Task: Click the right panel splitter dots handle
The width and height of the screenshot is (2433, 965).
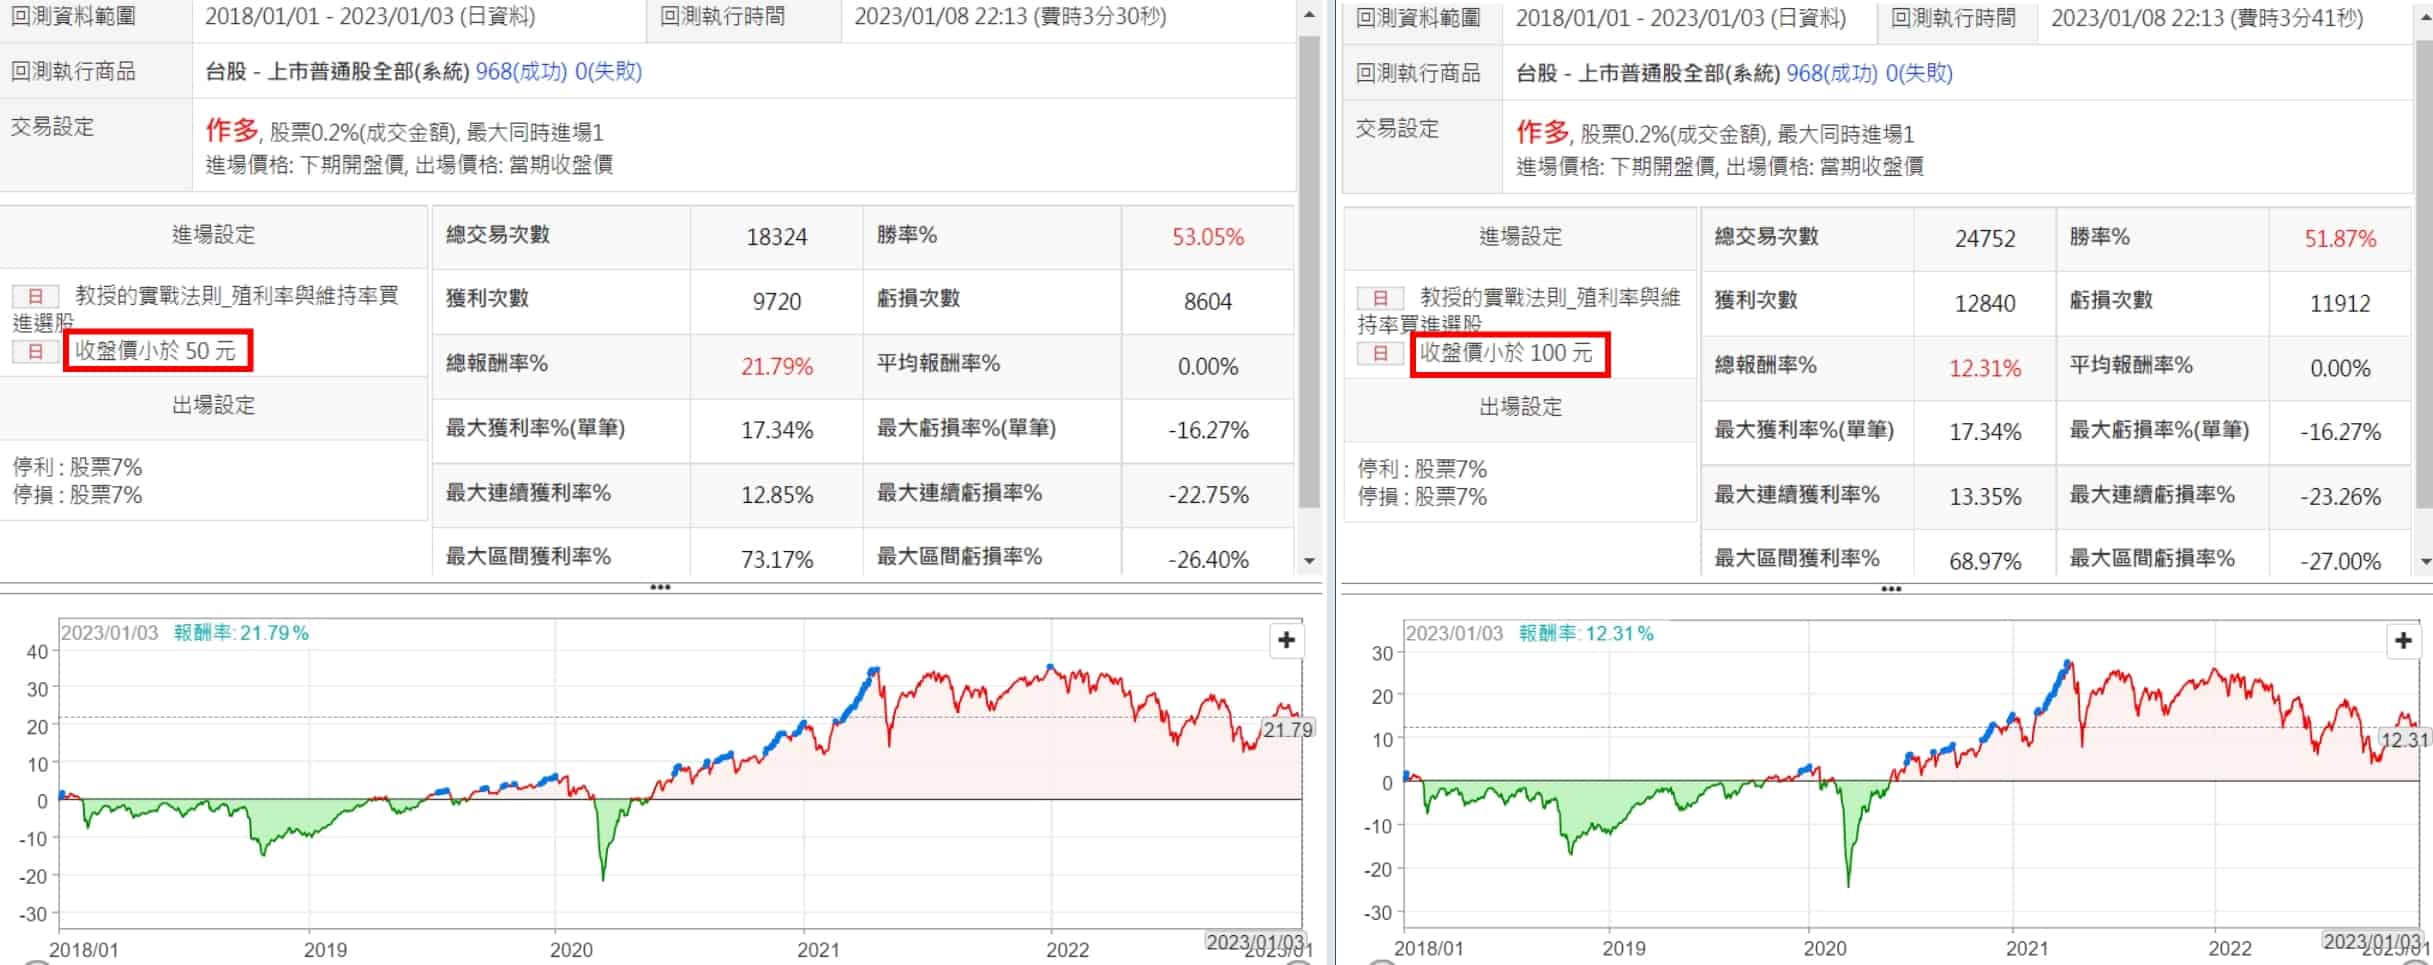Action: pos(1891,589)
